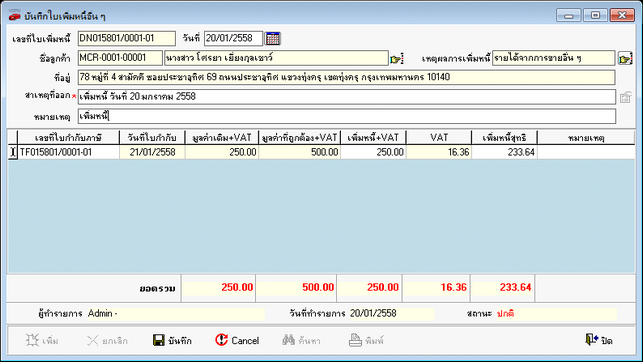Click the add new record icon (เพิ่ม)
Viewport: 643px width, 362px height.
32,340
